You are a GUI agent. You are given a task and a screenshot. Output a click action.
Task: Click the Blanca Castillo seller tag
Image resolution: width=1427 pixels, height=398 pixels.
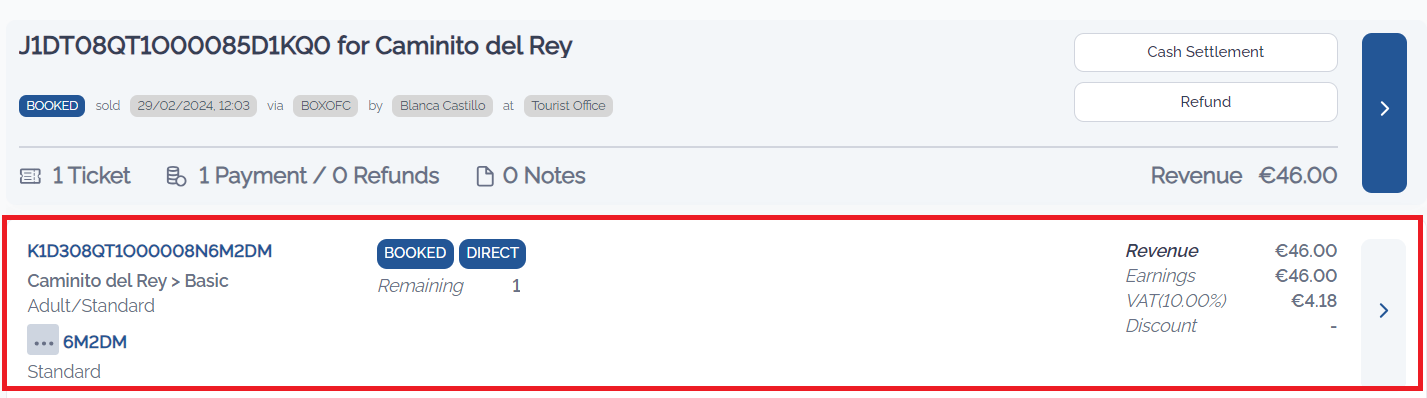(442, 105)
